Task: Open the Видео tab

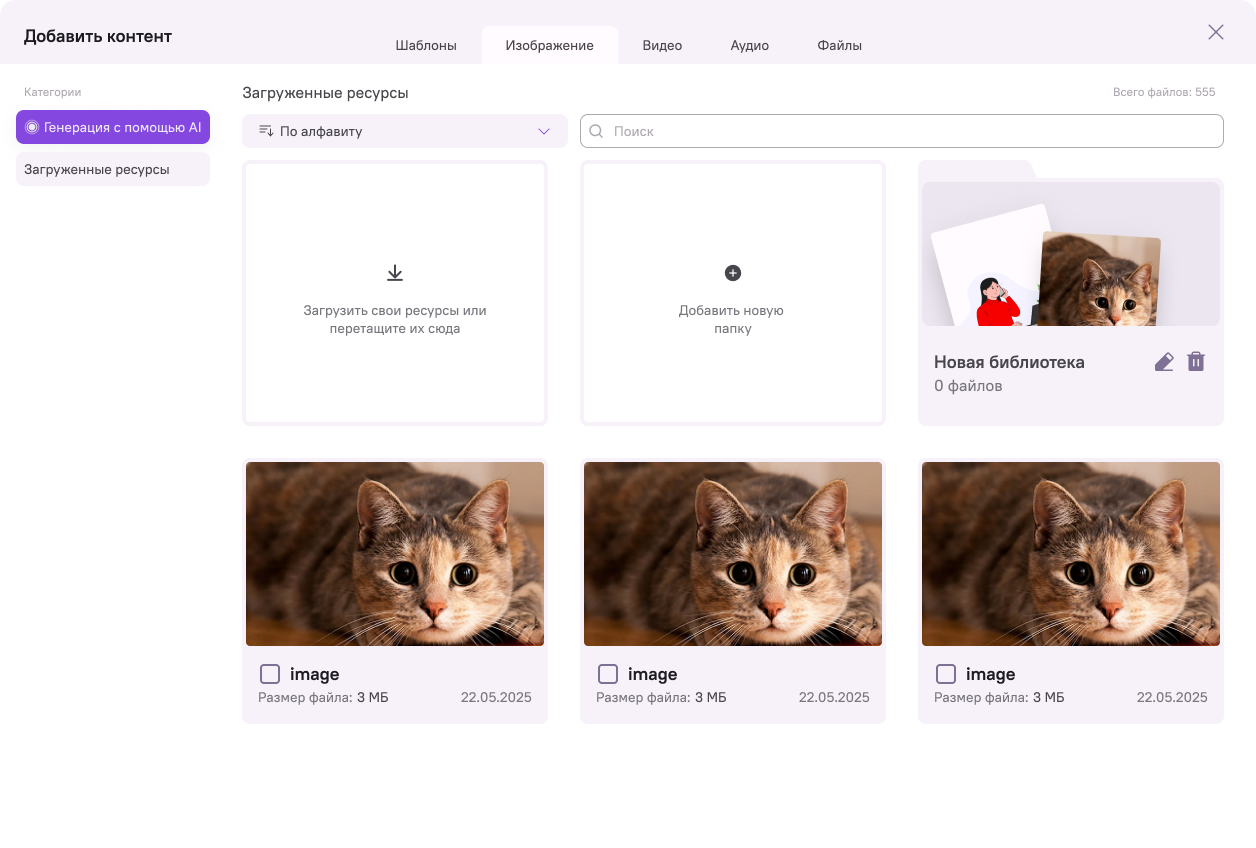Action: [x=662, y=45]
